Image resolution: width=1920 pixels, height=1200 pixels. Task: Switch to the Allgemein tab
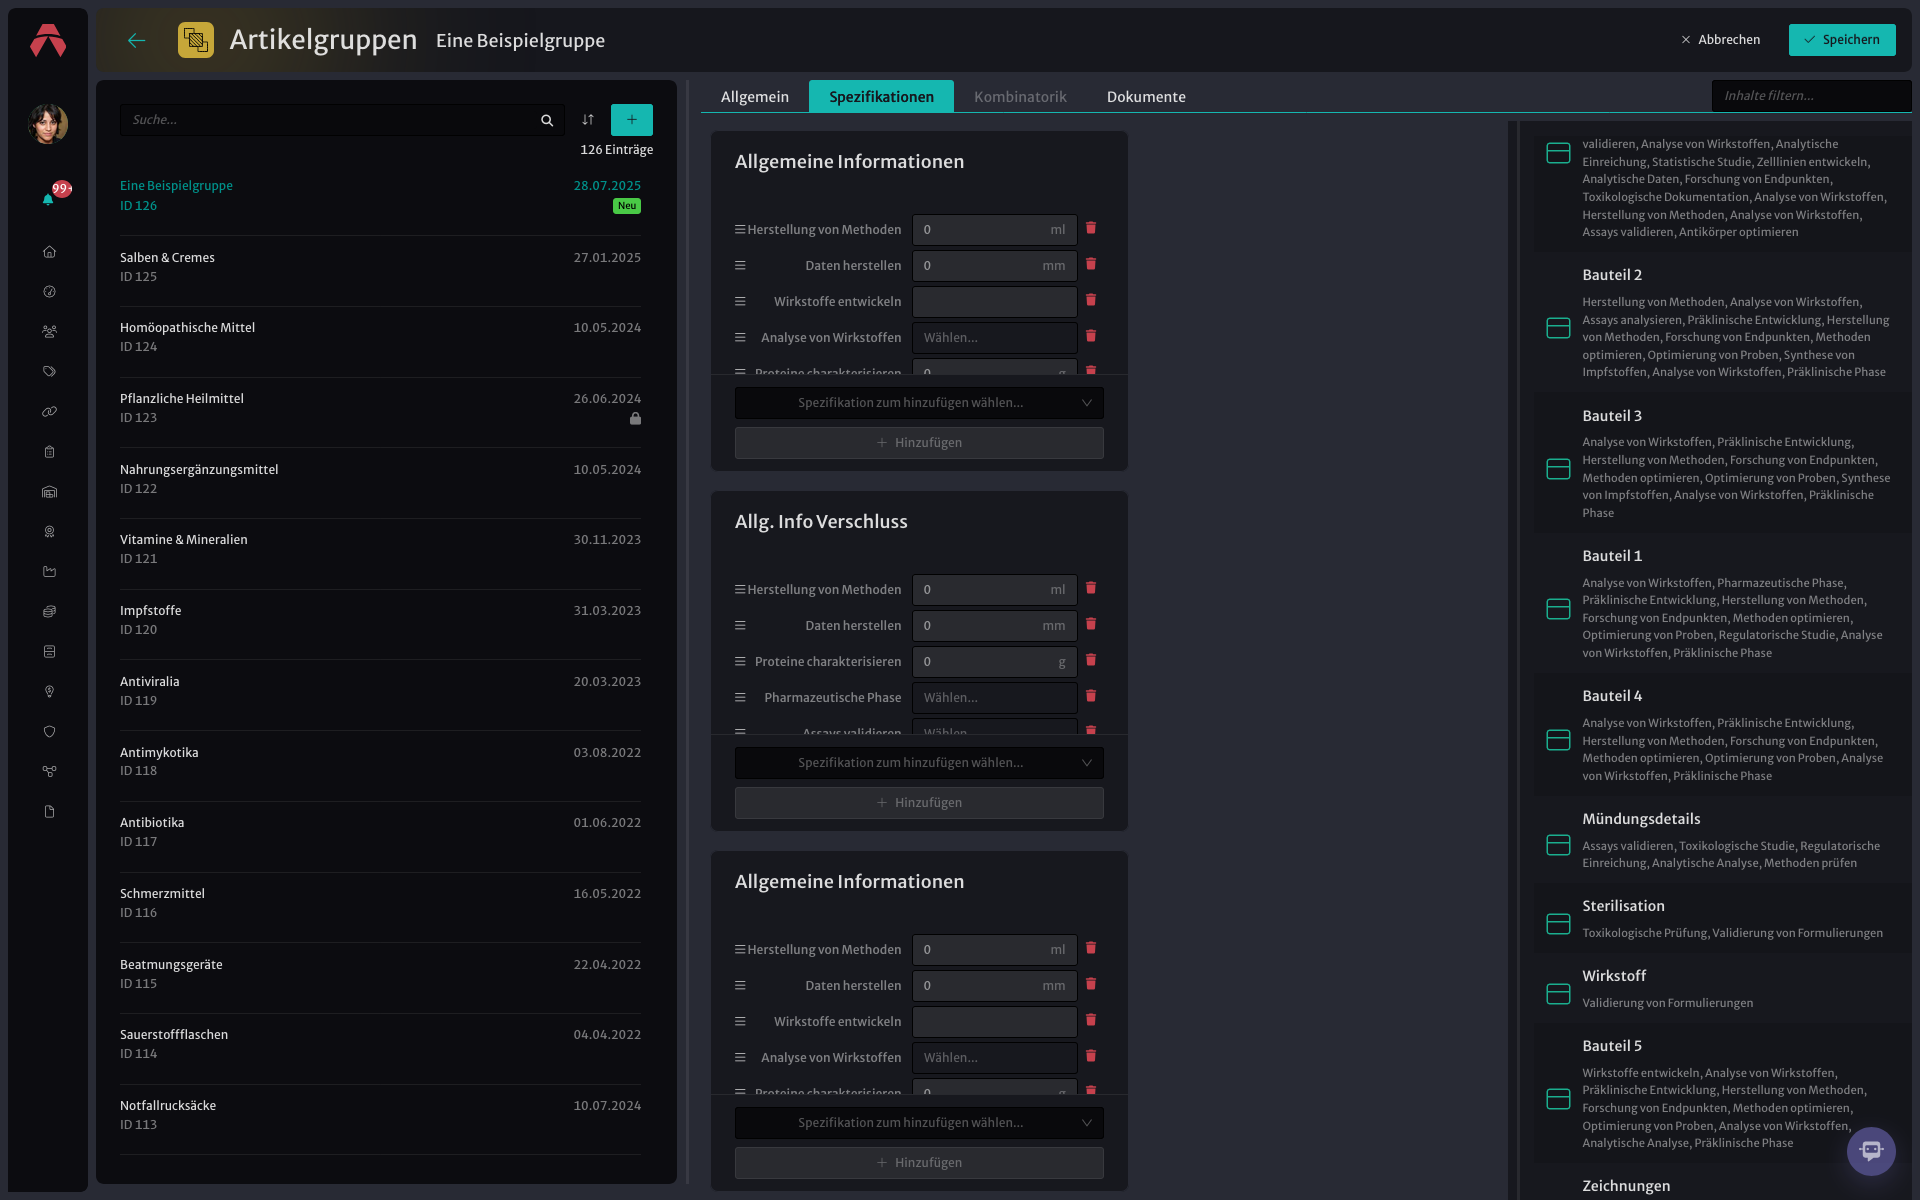point(755,97)
